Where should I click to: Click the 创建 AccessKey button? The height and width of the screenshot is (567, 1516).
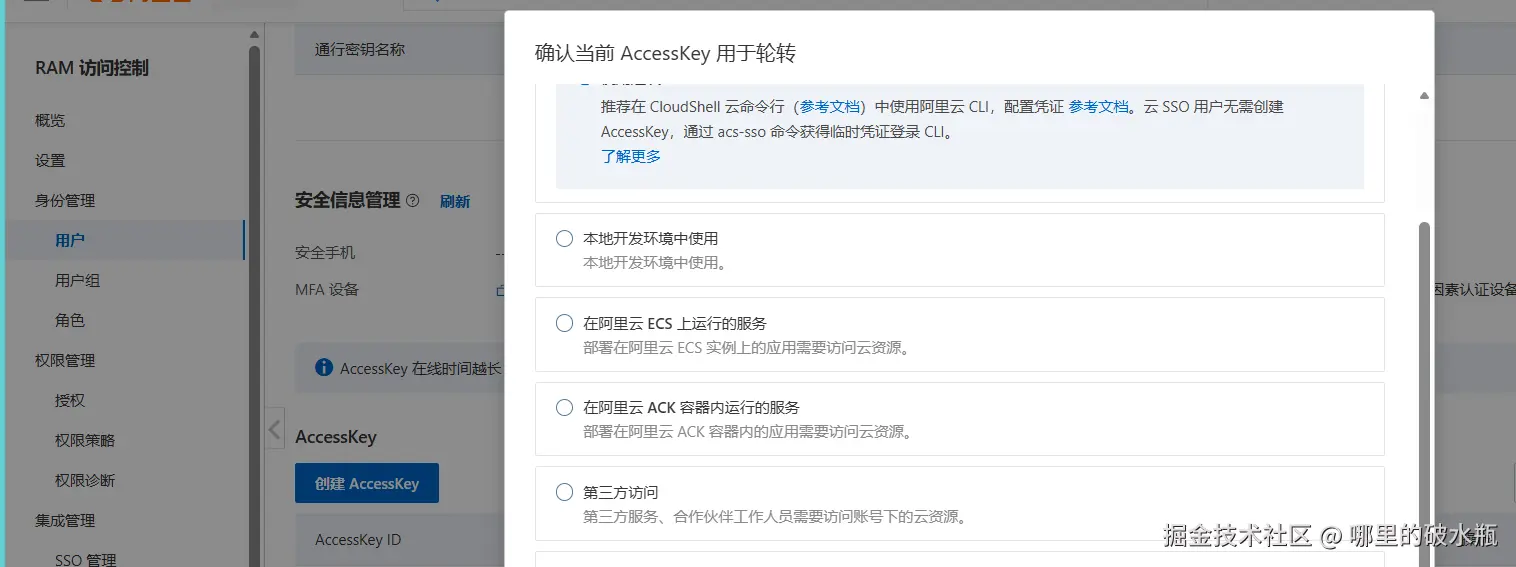point(366,484)
